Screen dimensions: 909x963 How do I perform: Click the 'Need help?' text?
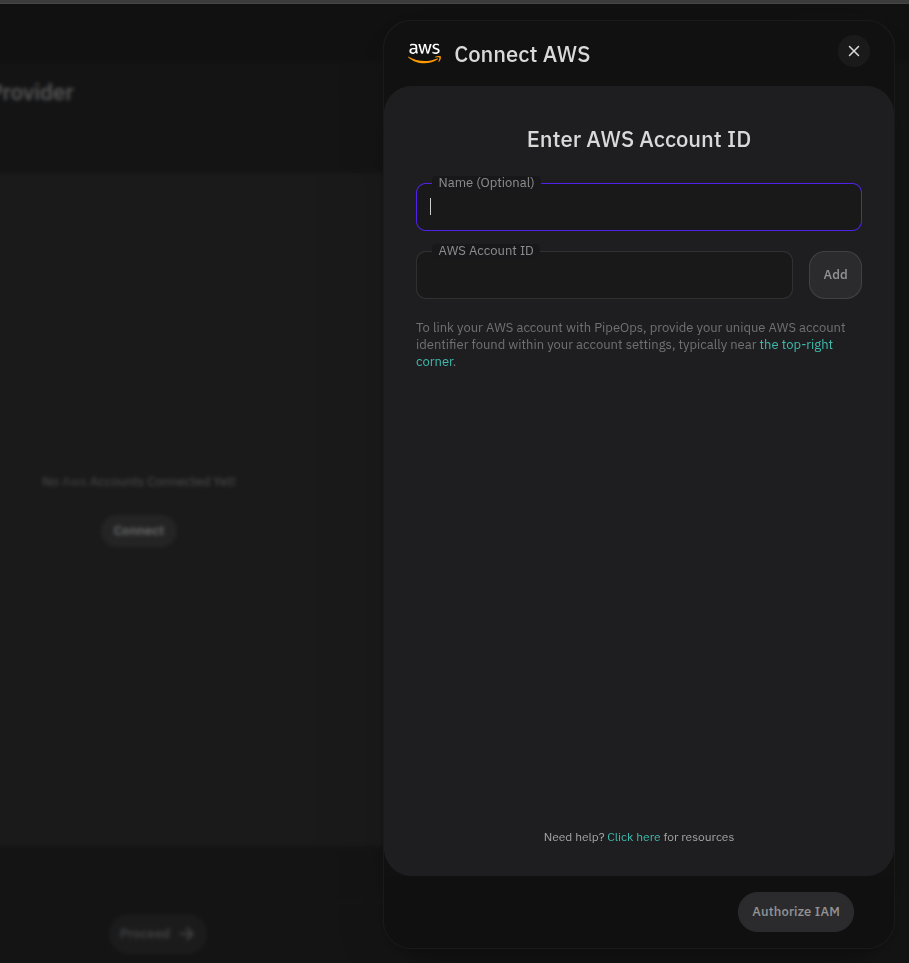pos(574,837)
